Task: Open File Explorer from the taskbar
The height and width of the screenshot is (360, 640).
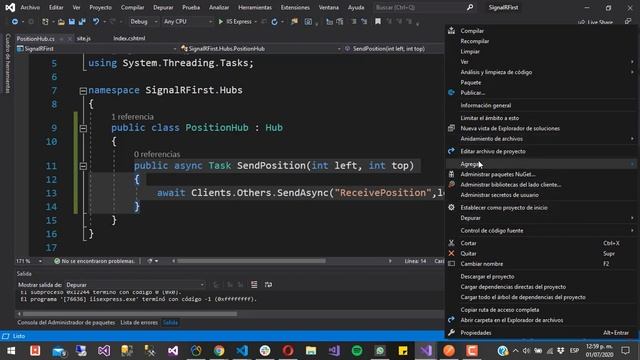Action: click(311, 351)
